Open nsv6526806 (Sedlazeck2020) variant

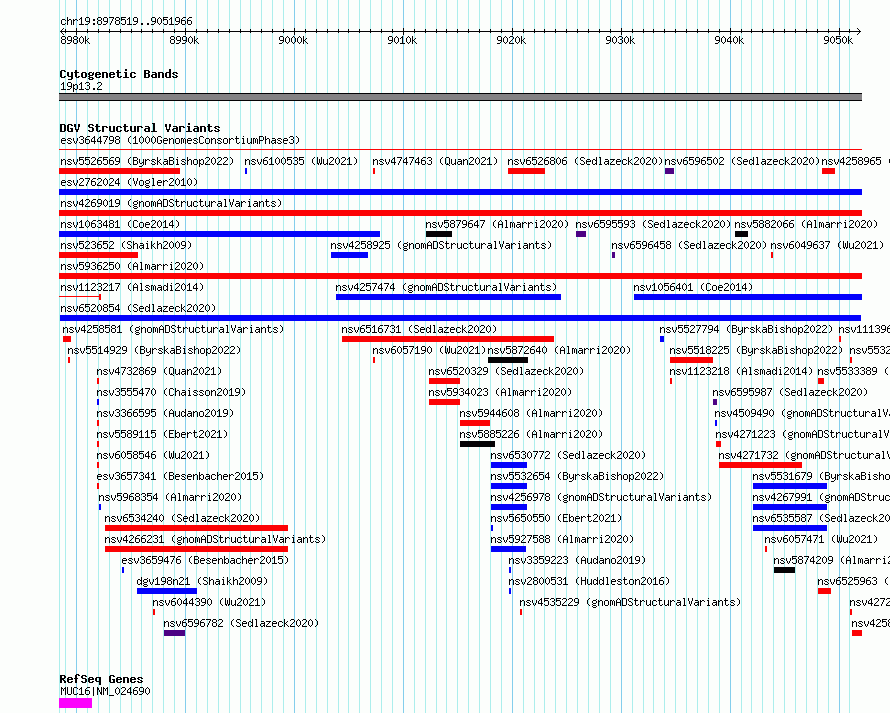(x=585, y=161)
